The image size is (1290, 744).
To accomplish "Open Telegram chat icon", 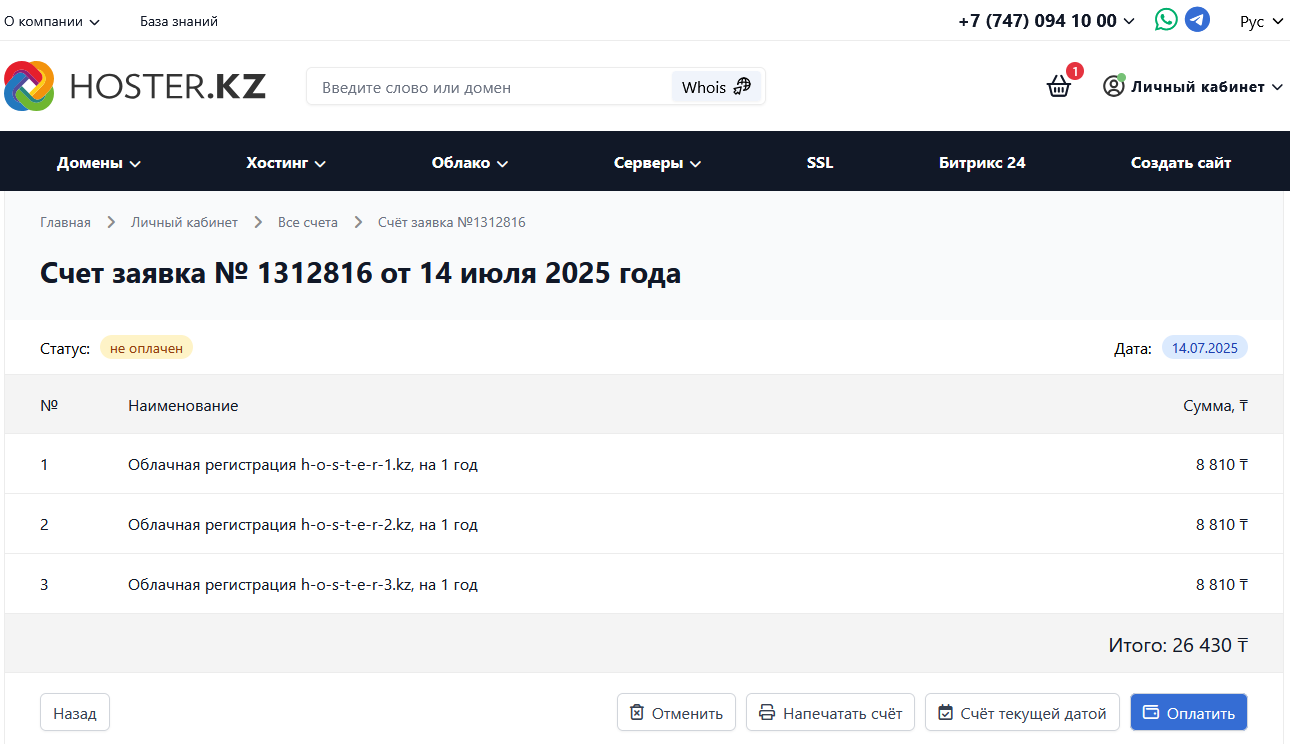I will (1197, 20).
